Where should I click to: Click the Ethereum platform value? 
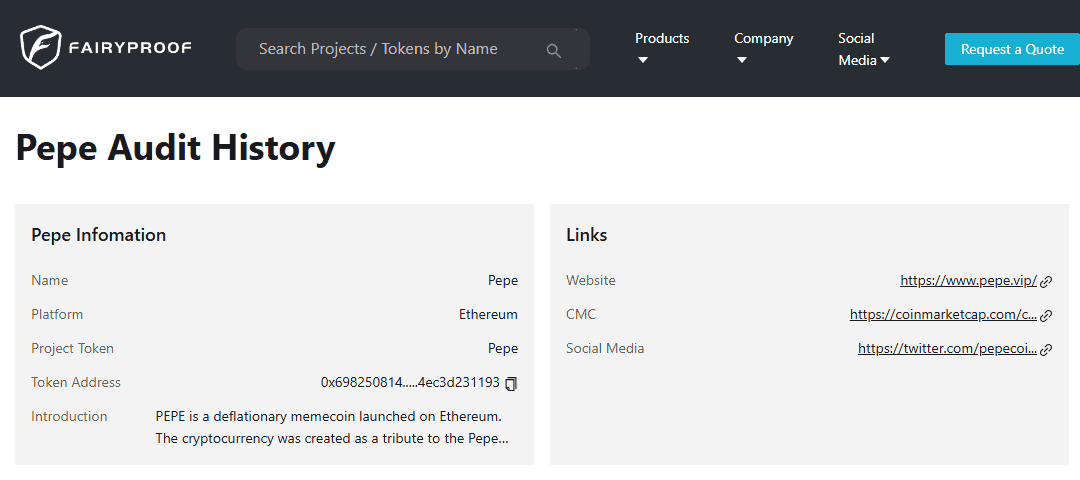(x=488, y=315)
